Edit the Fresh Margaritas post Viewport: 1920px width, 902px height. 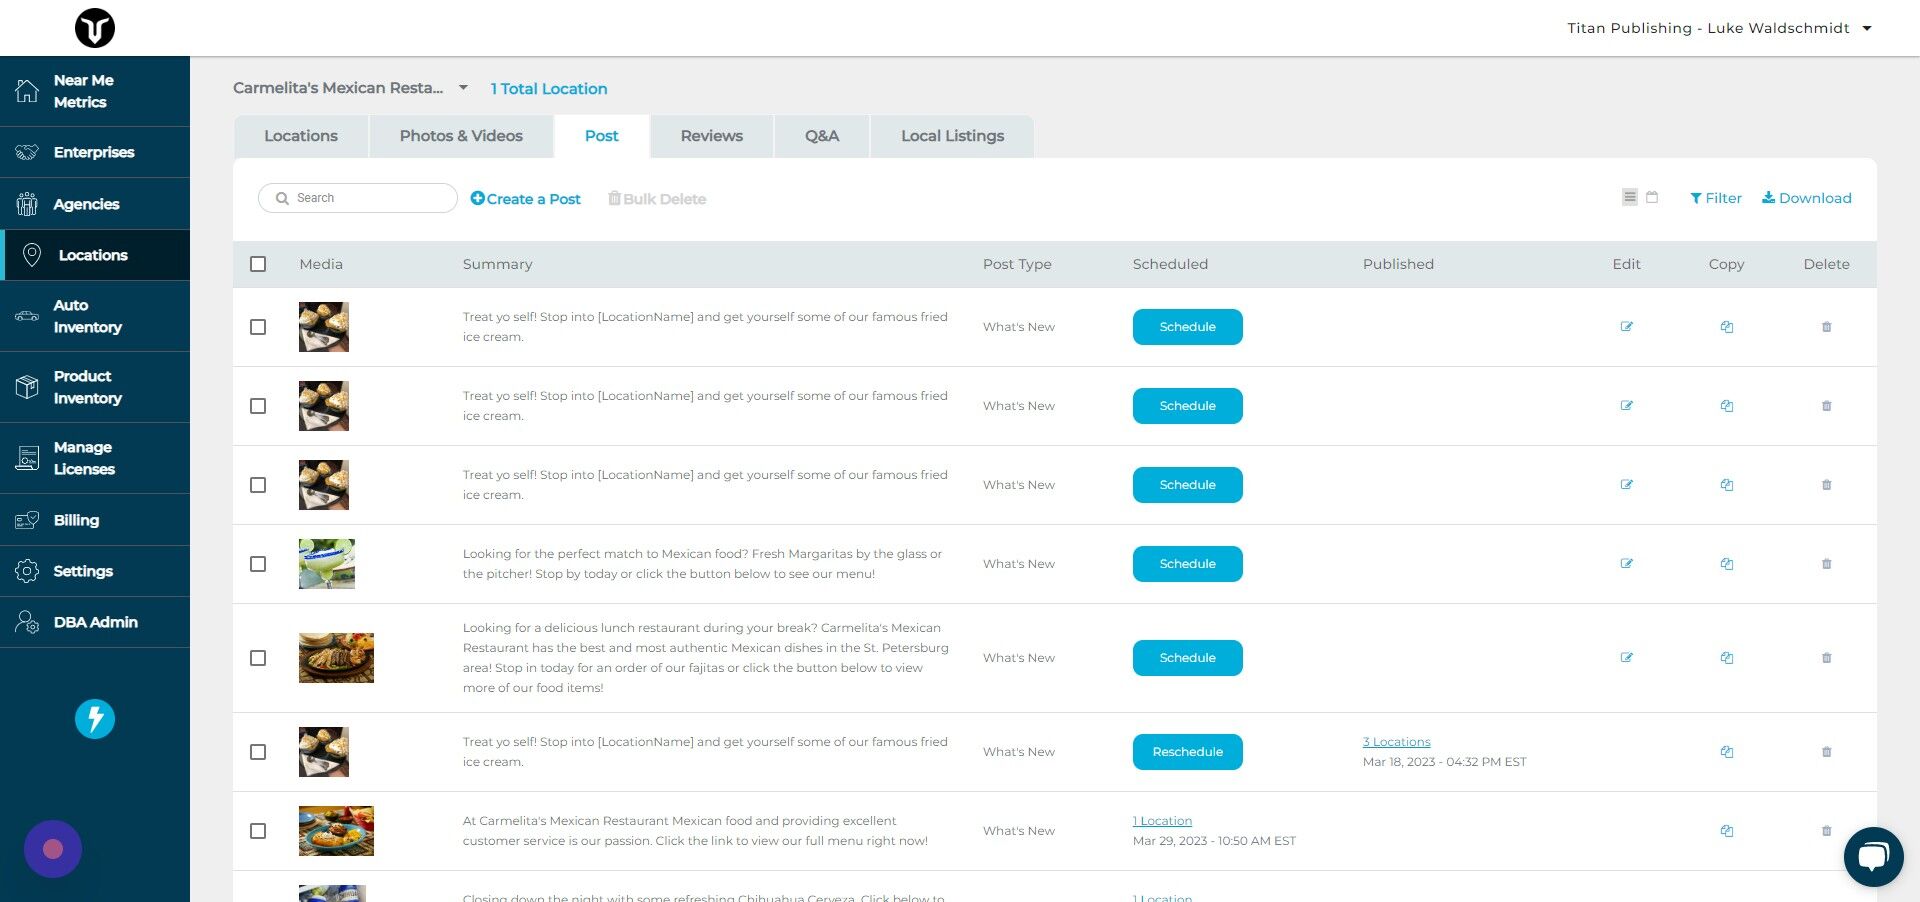[x=1627, y=564]
